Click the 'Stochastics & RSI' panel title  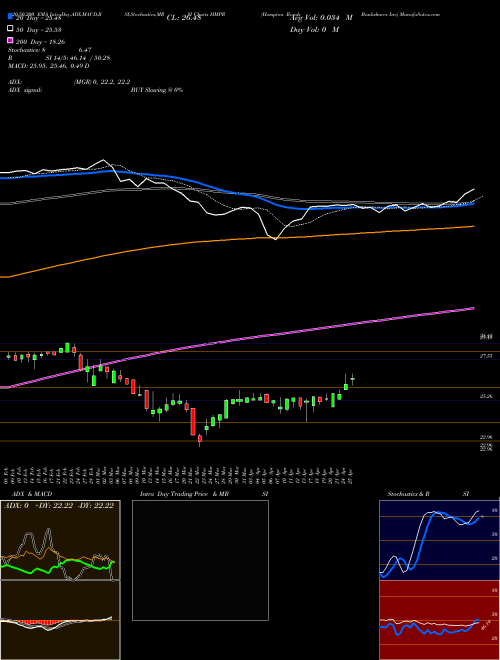428,494
